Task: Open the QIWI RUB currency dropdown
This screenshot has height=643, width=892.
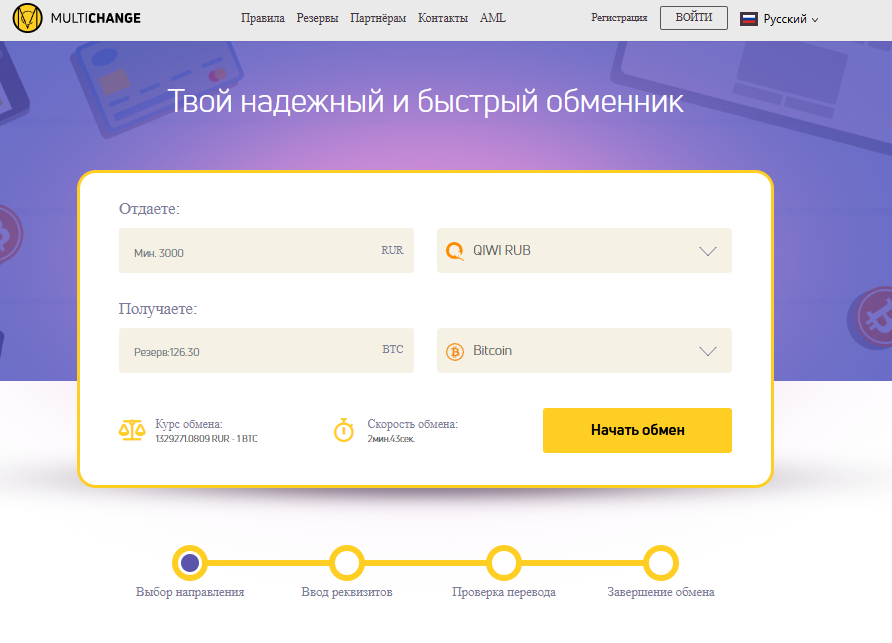Action: coord(584,251)
